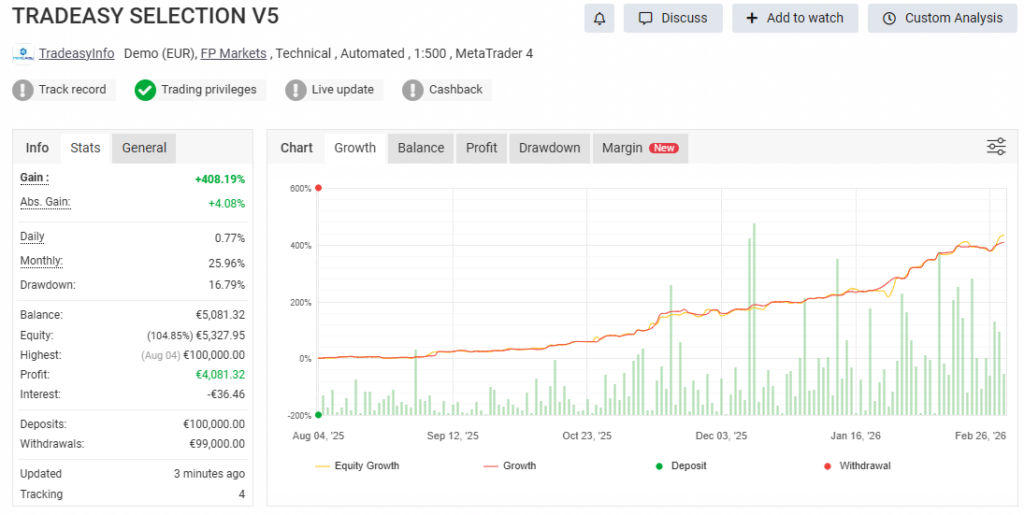
Task: Click the Live update warning icon
Action: click(296, 90)
